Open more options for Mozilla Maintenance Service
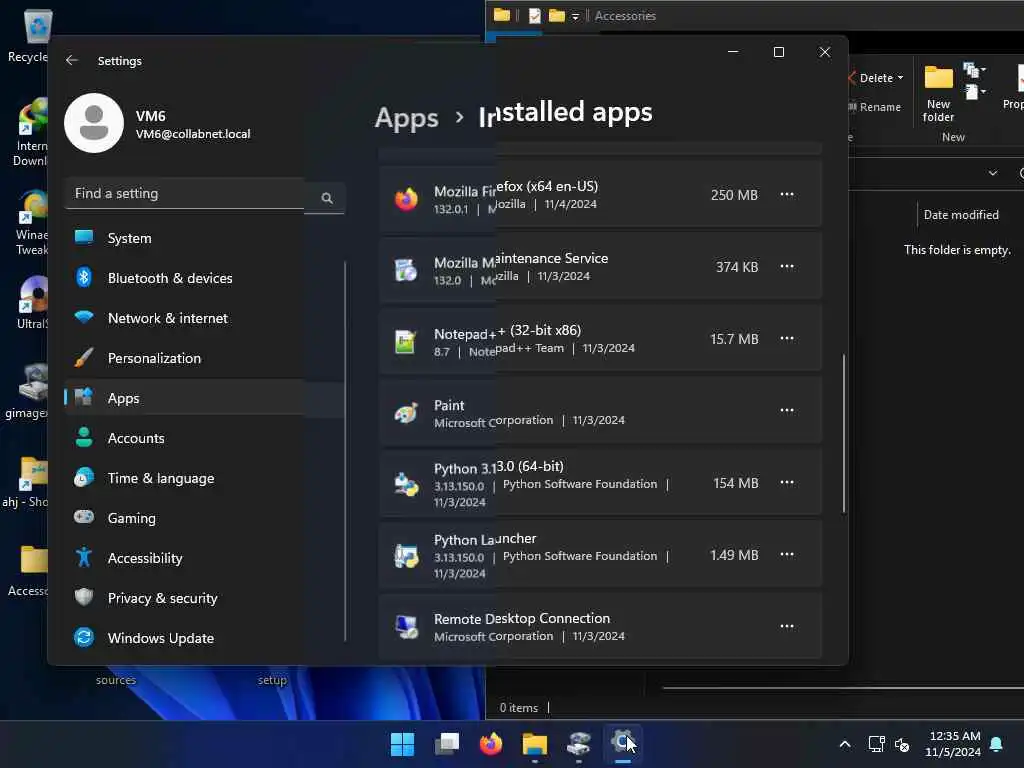Viewport: 1024px width, 768px height. [787, 266]
